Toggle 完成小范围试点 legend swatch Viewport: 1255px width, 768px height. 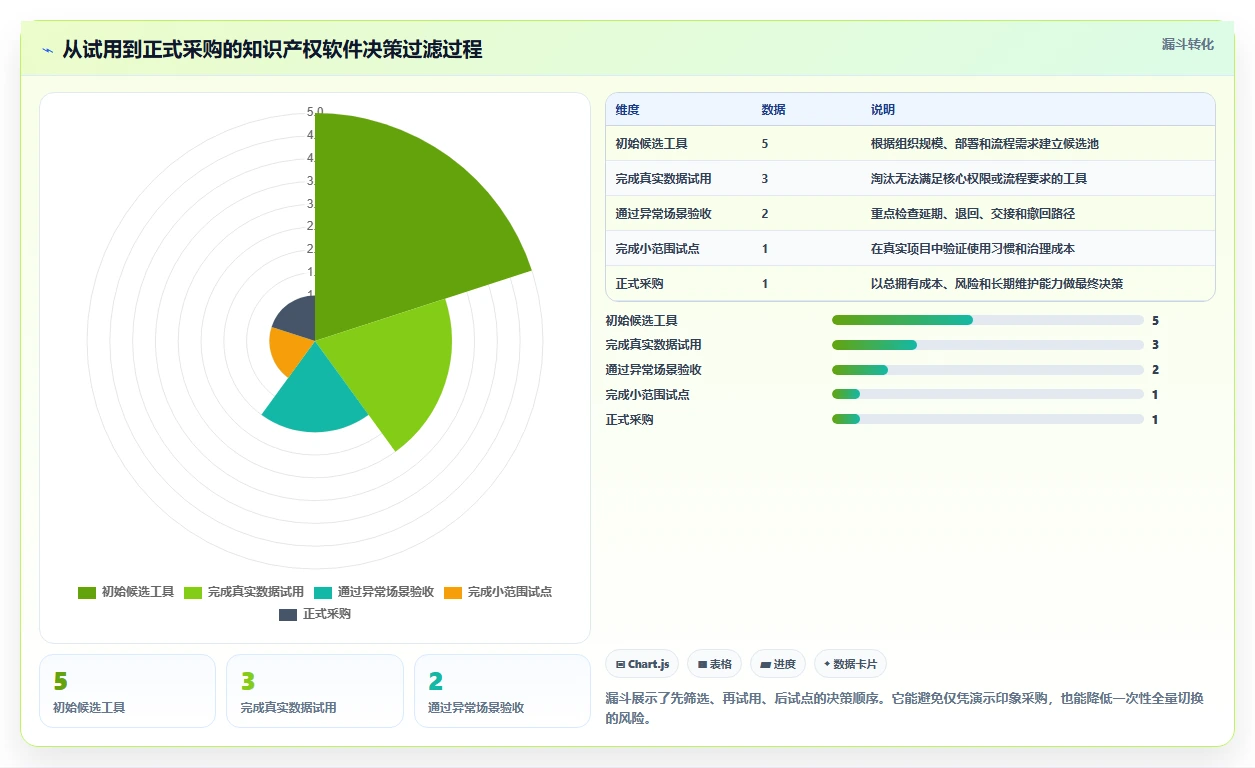tap(453, 592)
